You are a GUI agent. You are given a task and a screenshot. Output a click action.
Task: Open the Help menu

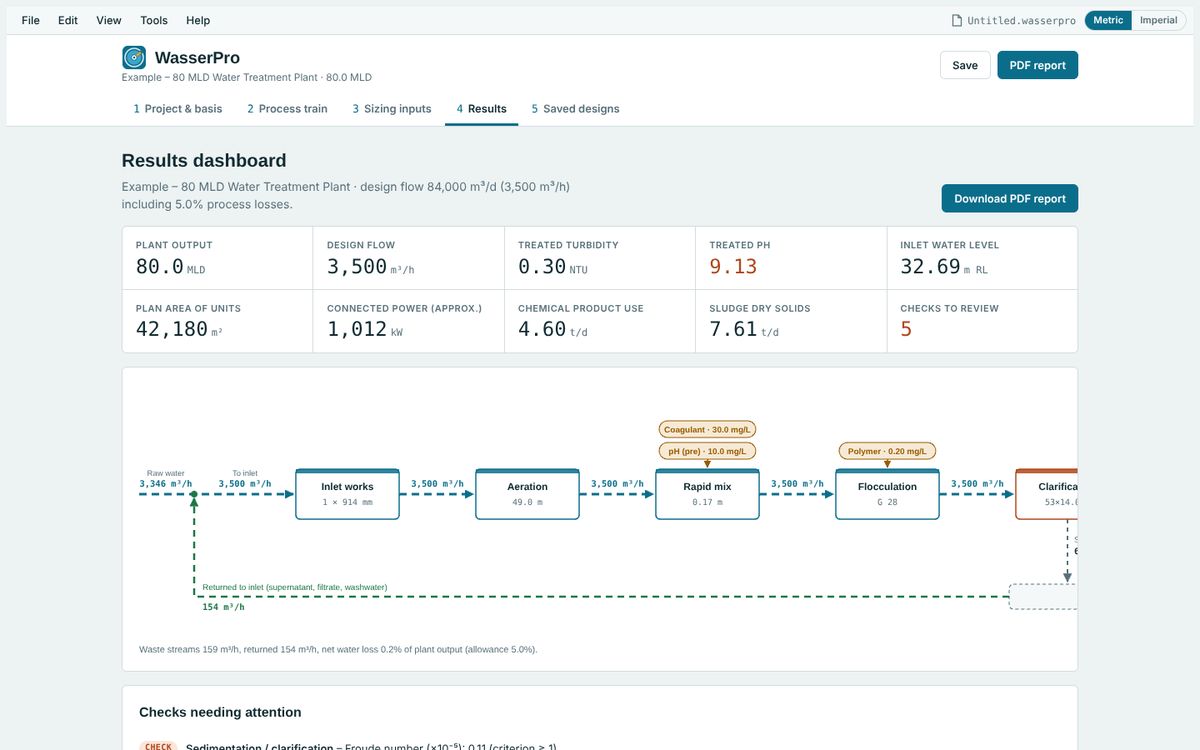click(x=198, y=20)
